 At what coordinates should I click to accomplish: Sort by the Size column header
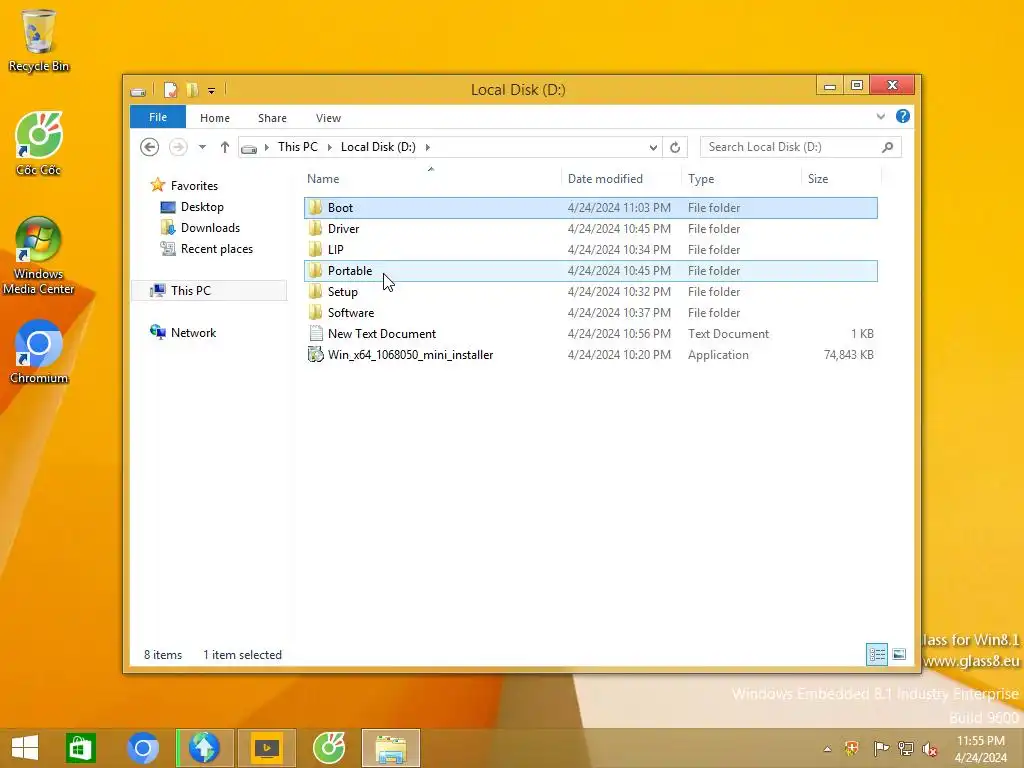[841, 178]
